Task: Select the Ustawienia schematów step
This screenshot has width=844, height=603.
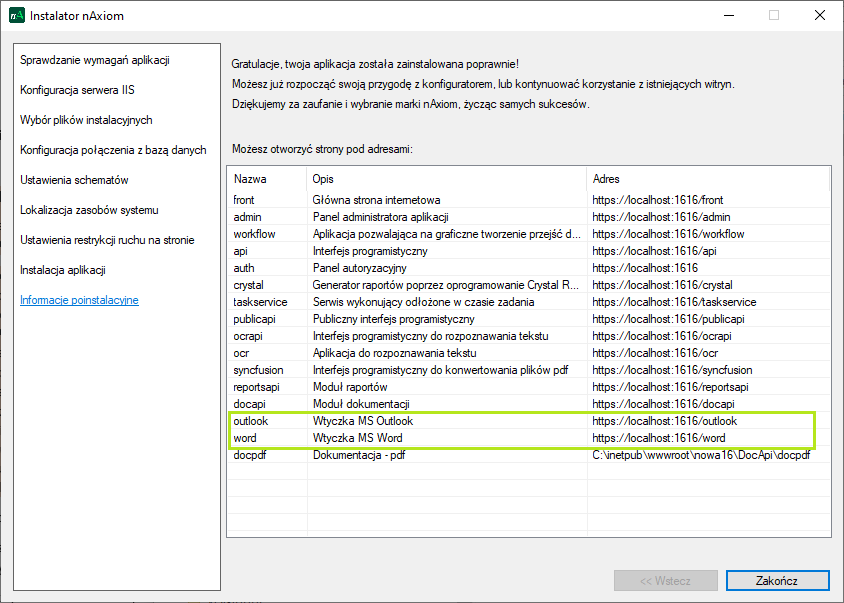Action: [x=74, y=180]
